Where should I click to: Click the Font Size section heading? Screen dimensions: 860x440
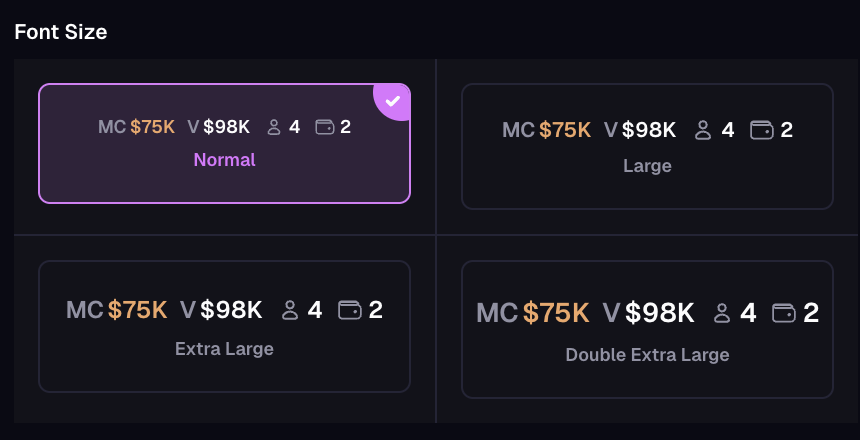click(61, 31)
